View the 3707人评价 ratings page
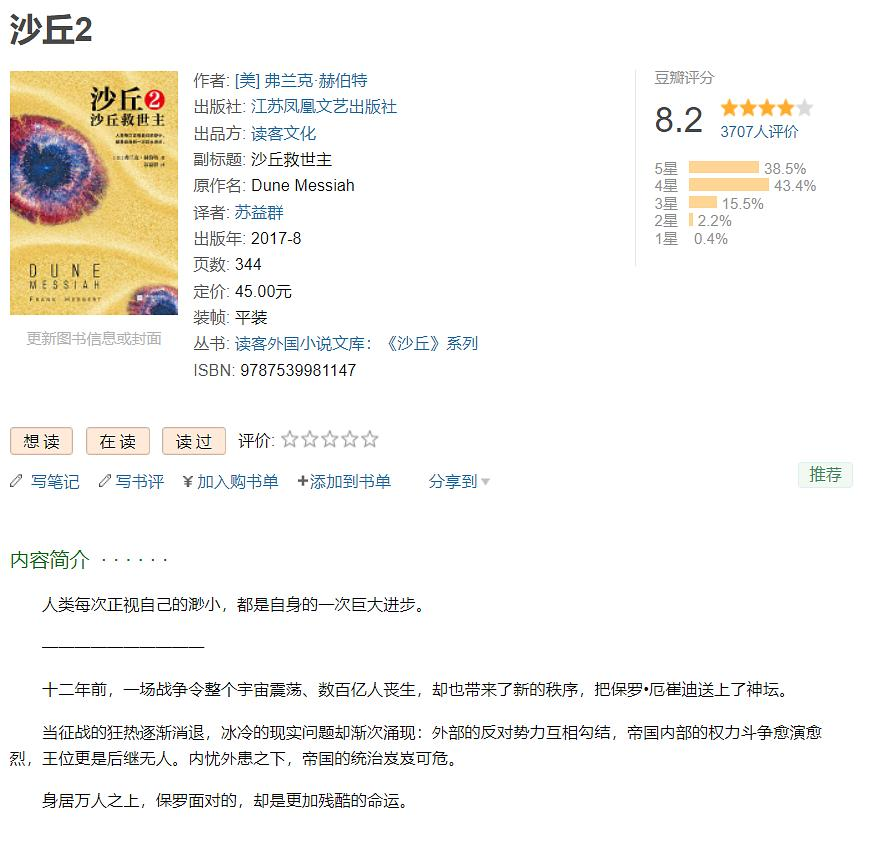The image size is (871, 843). tap(759, 132)
